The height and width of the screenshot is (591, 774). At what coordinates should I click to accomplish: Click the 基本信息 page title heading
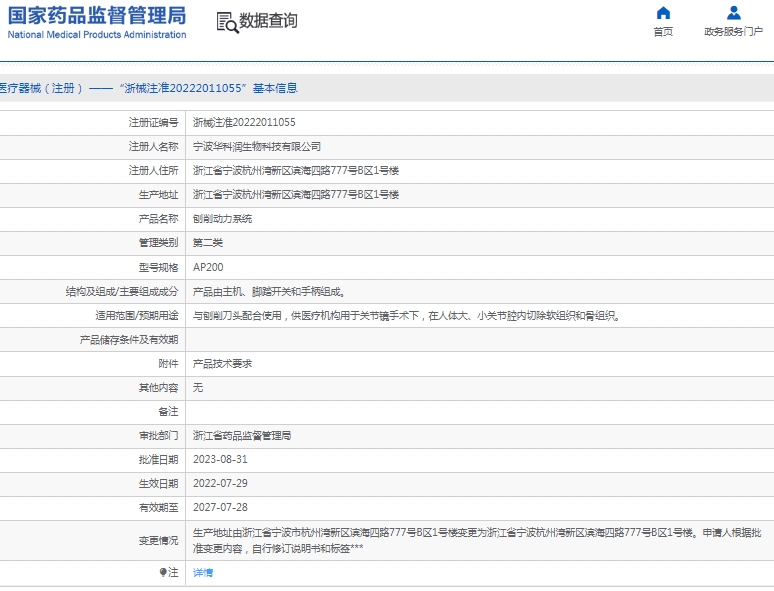pyautogui.click(x=275, y=88)
